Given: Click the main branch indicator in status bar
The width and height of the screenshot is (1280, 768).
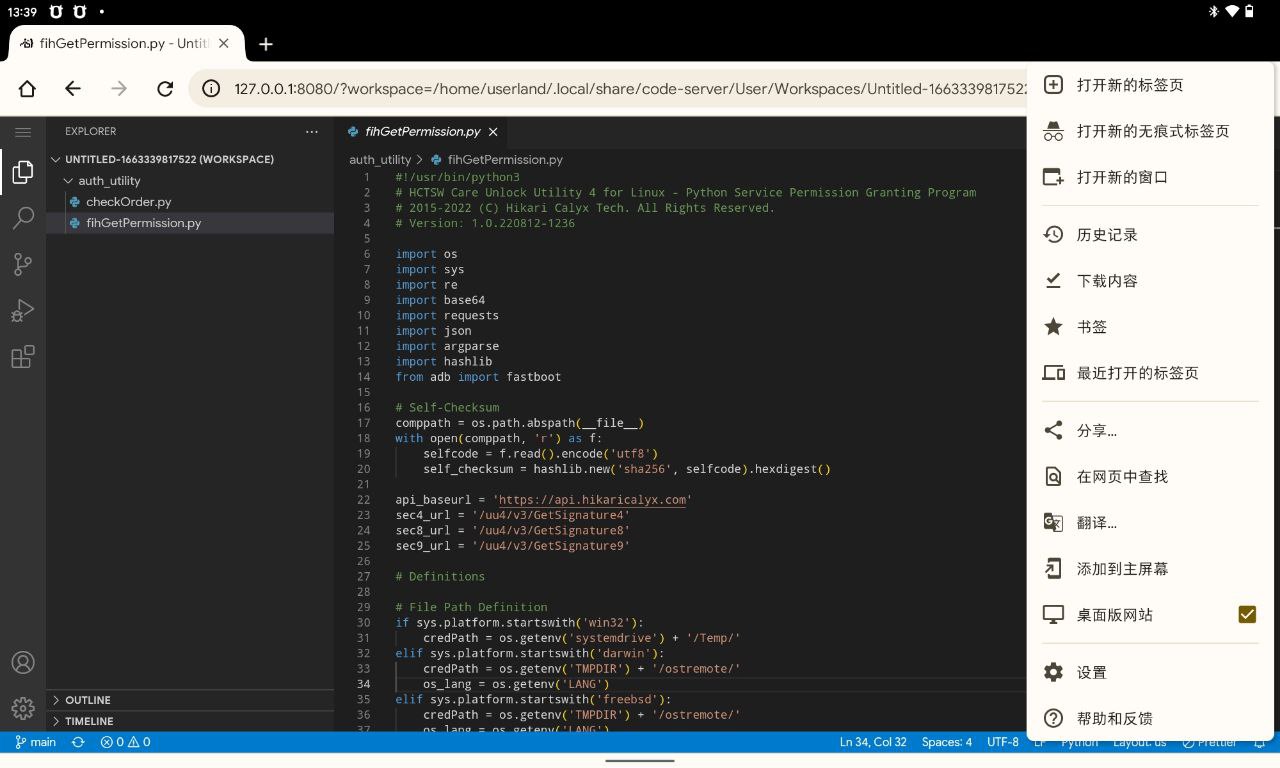Looking at the screenshot, I should coord(36,742).
